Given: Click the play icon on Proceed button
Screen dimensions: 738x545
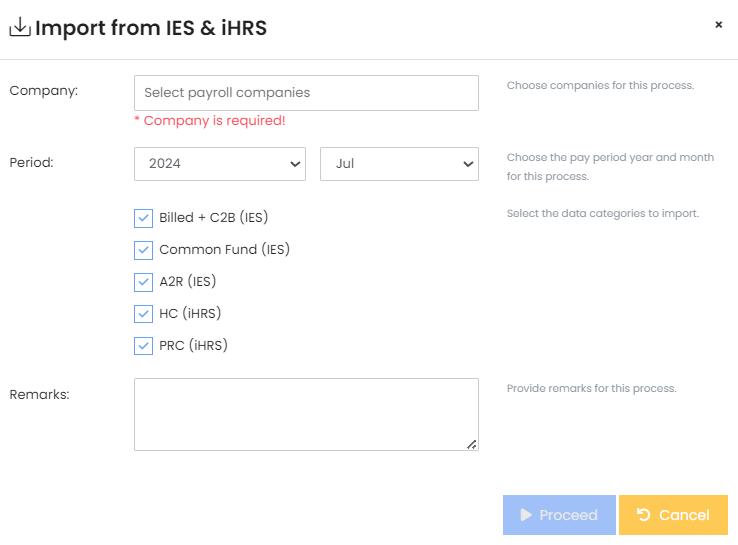Looking at the screenshot, I should pos(526,515).
